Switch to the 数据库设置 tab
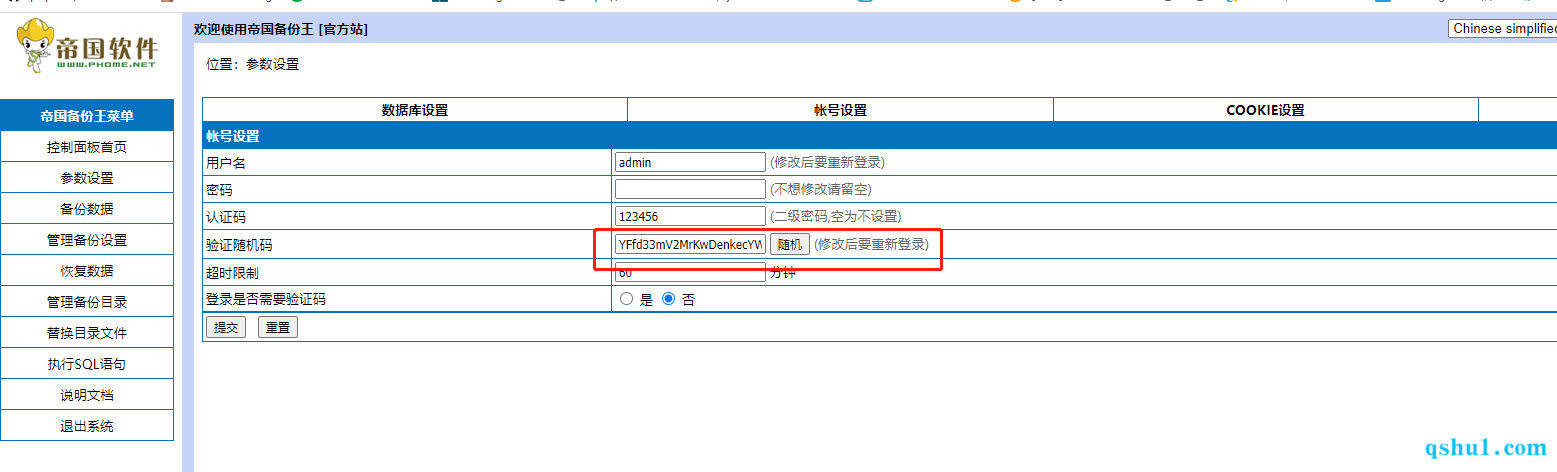This screenshot has height=472, width=1557. (x=415, y=110)
